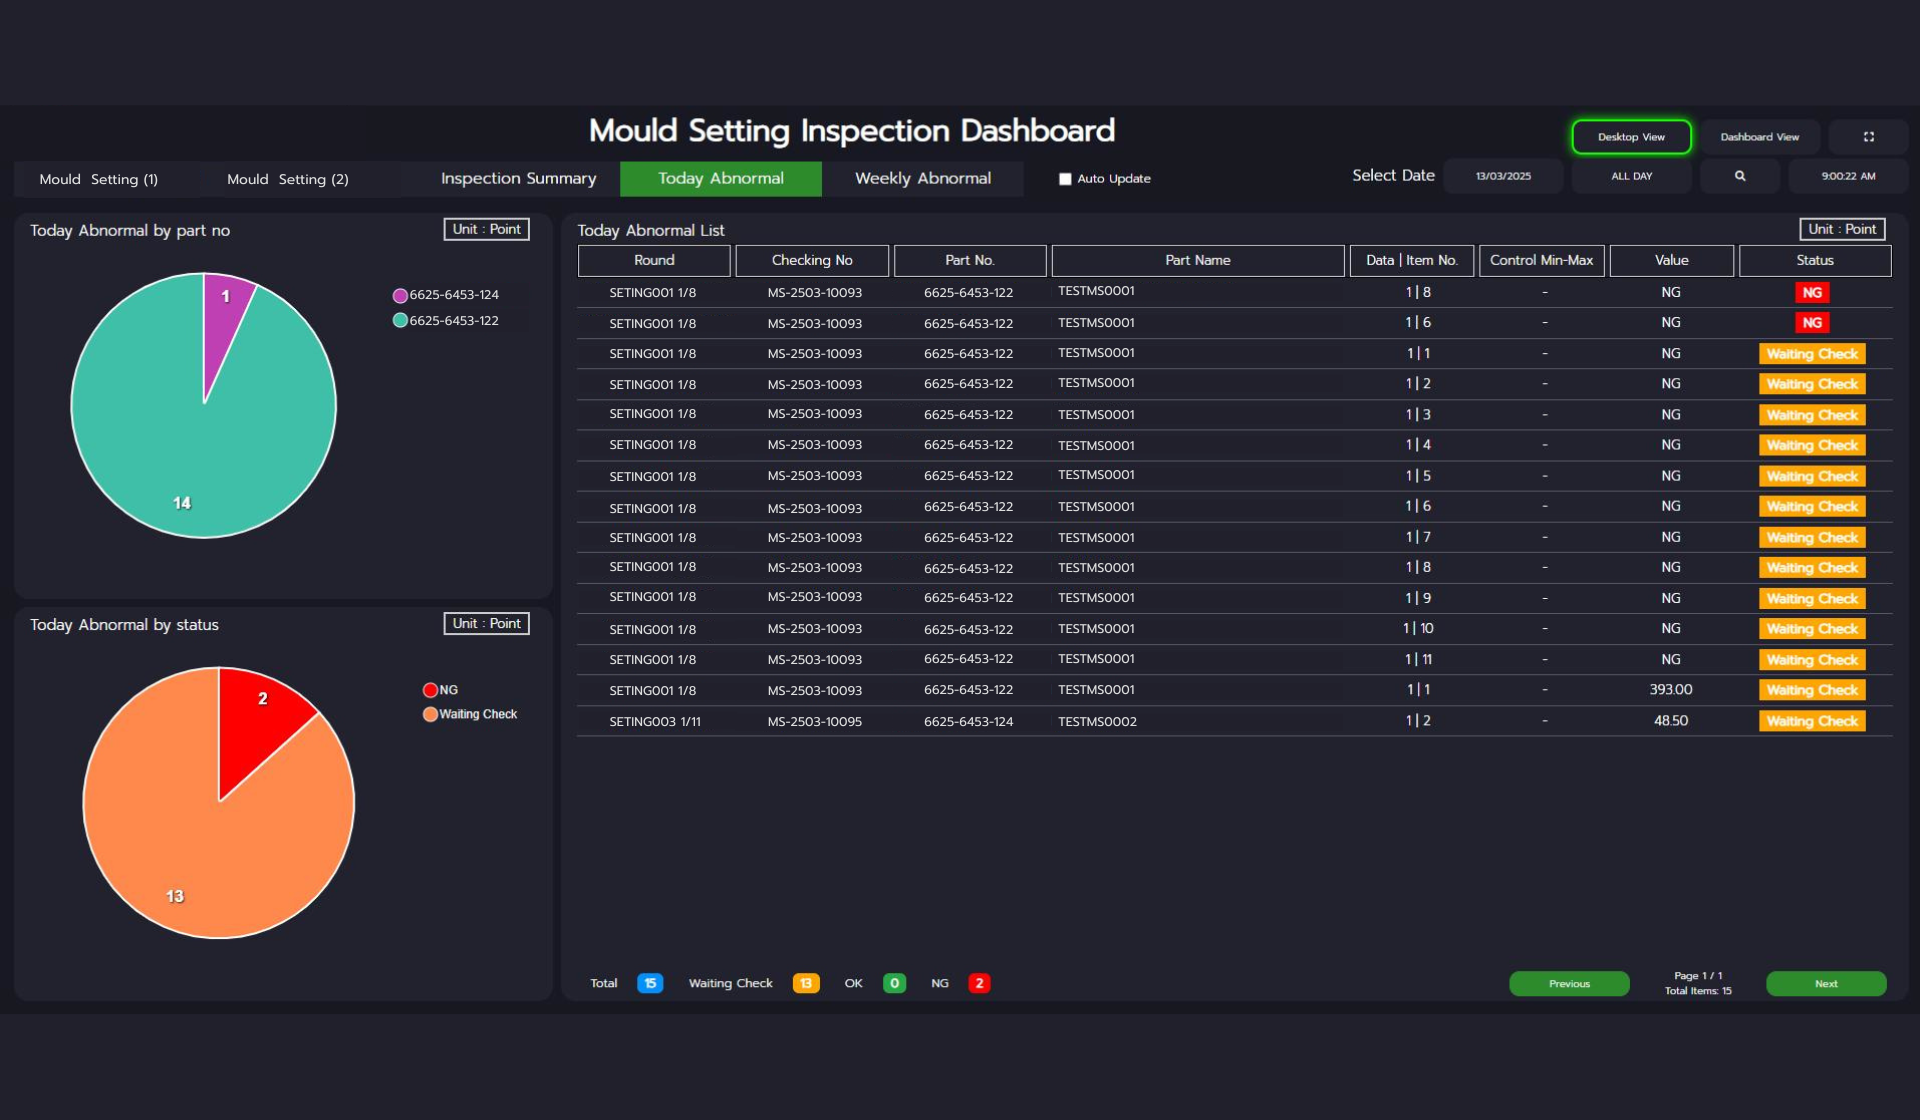Click the fullscreen expand icon
The width and height of the screenshot is (1920, 1120).
pos(1868,137)
